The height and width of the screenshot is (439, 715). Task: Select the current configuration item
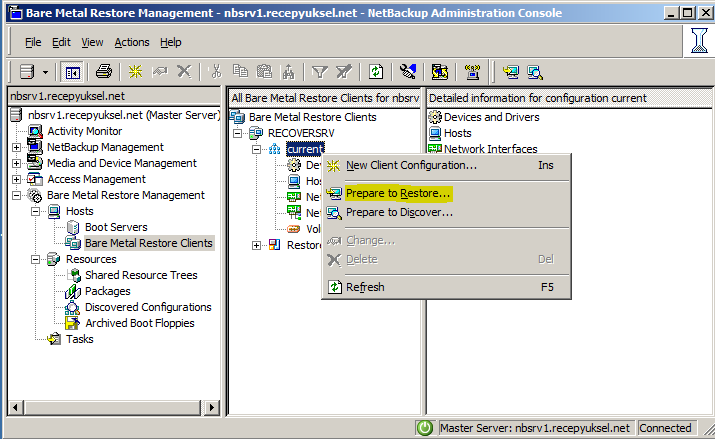click(305, 149)
